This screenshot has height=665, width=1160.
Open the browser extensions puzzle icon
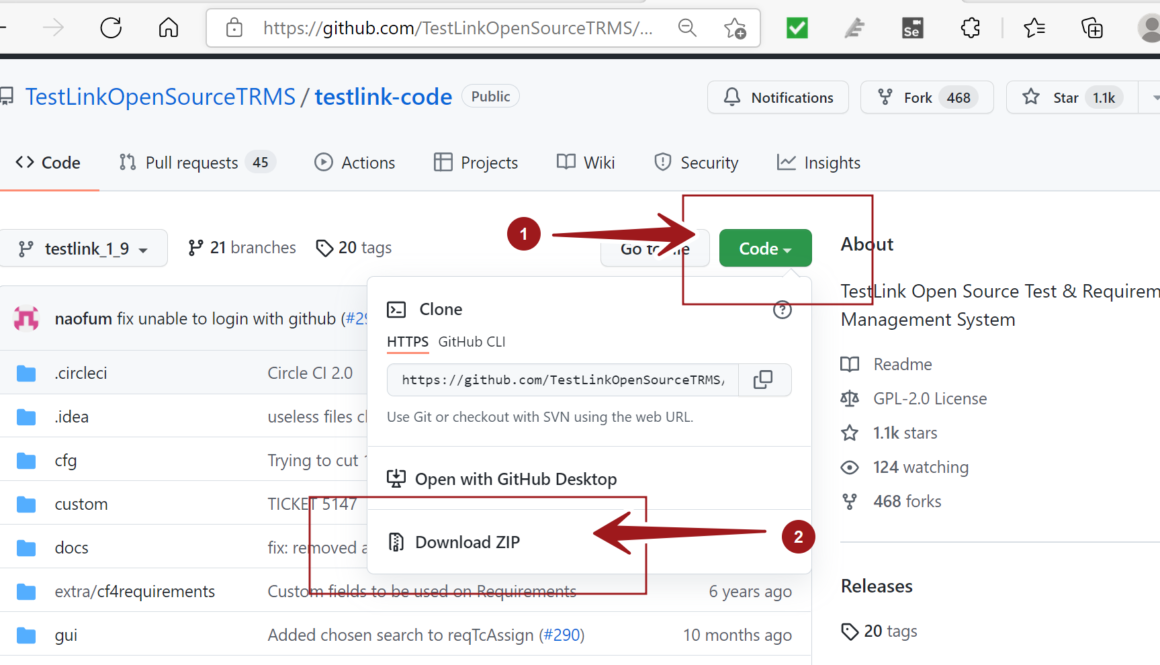(x=970, y=28)
